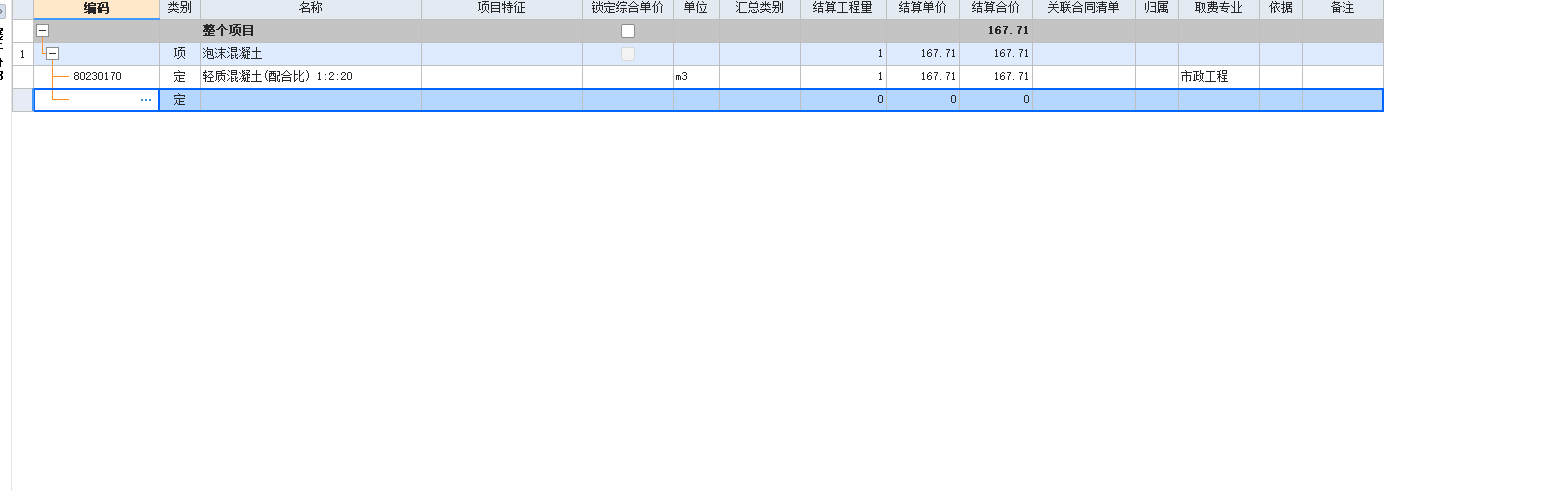Click the 汇总类别 column header
Screen dimensions: 1567x491
pos(760,8)
